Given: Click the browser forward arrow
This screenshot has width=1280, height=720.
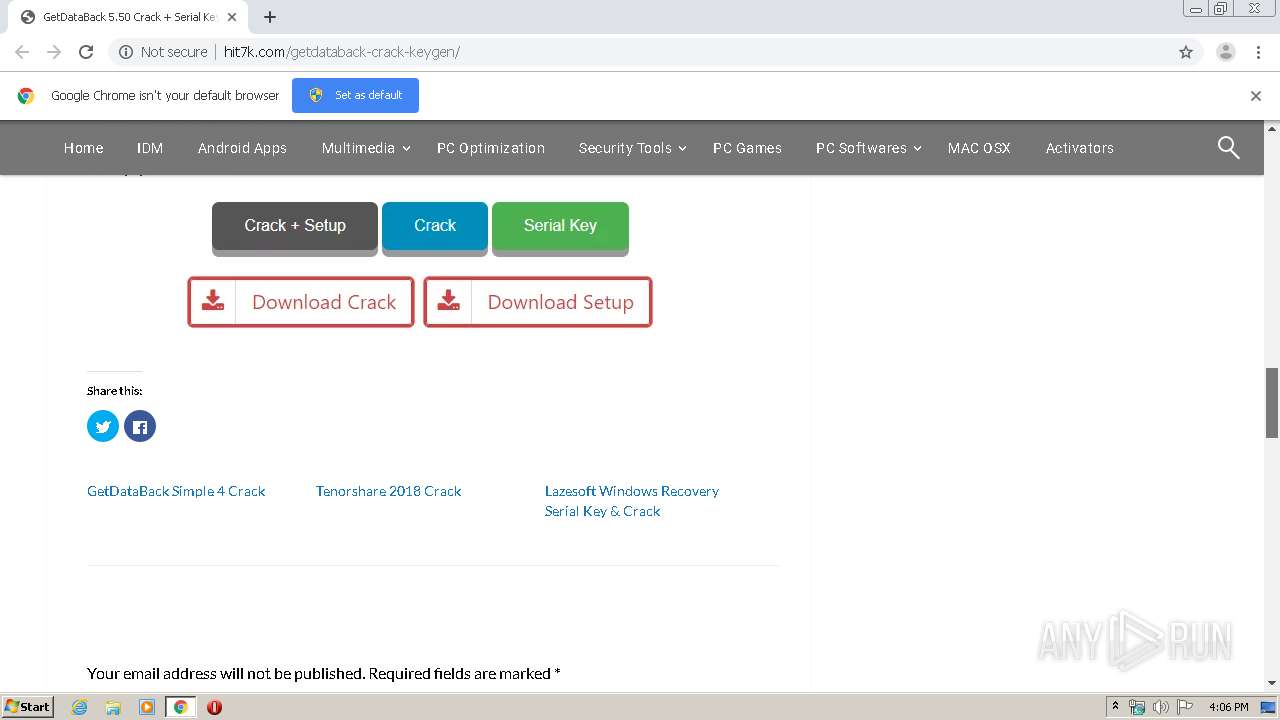Looking at the screenshot, I should [54, 52].
